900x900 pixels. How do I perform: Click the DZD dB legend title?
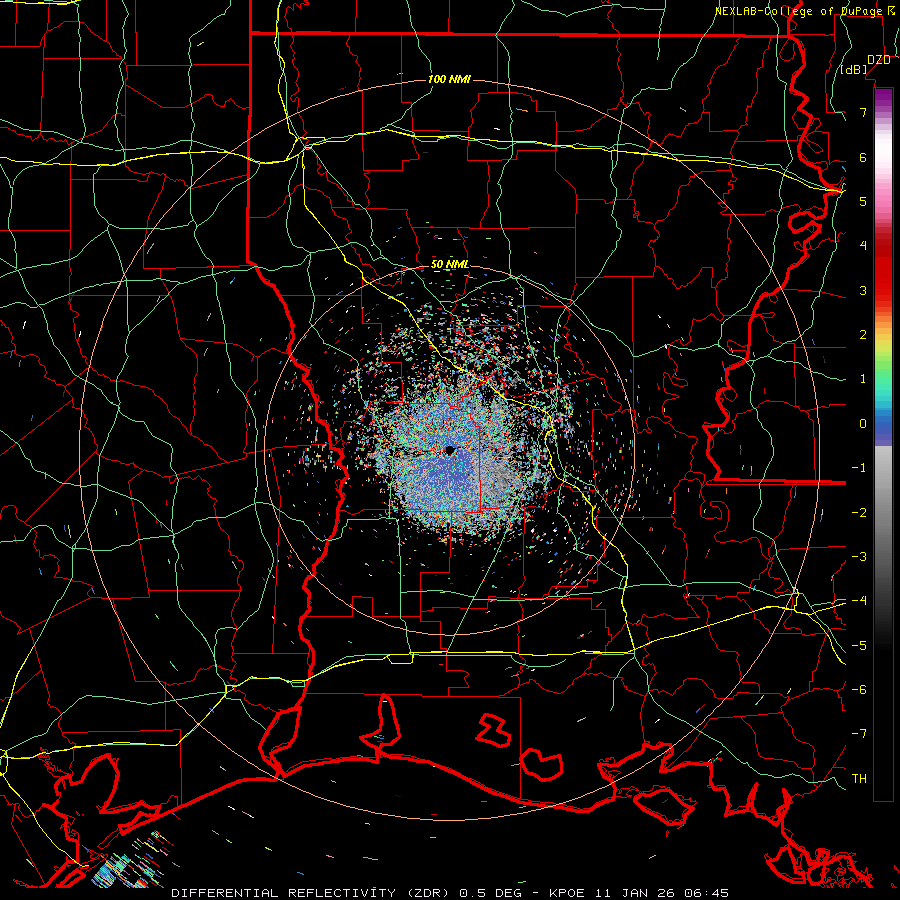[866, 64]
